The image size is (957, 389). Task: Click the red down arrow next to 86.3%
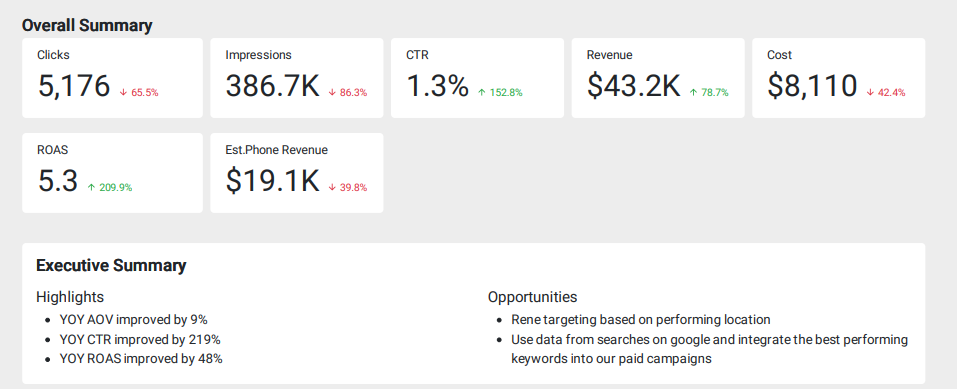tap(332, 93)
